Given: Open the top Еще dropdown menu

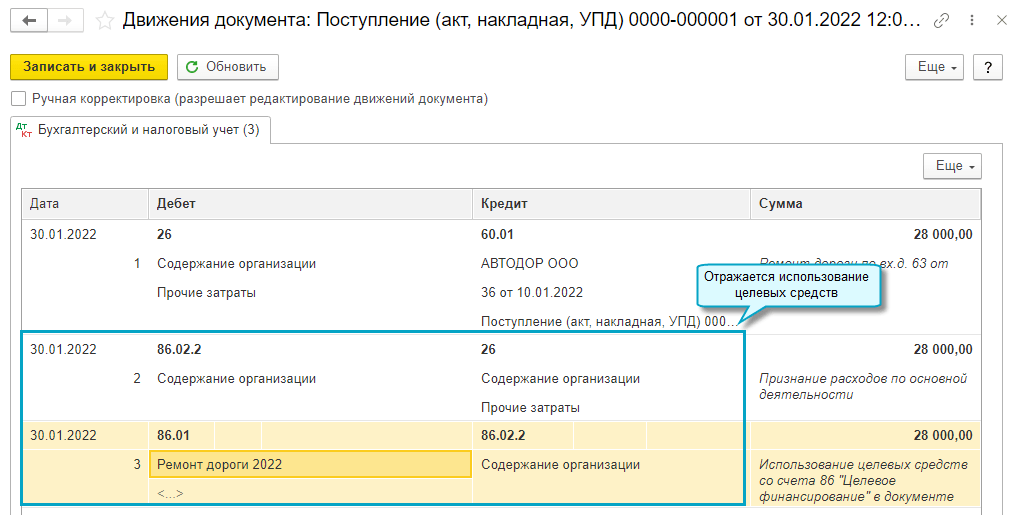Looking at the screenshot, I should click(x=937, y=67).
